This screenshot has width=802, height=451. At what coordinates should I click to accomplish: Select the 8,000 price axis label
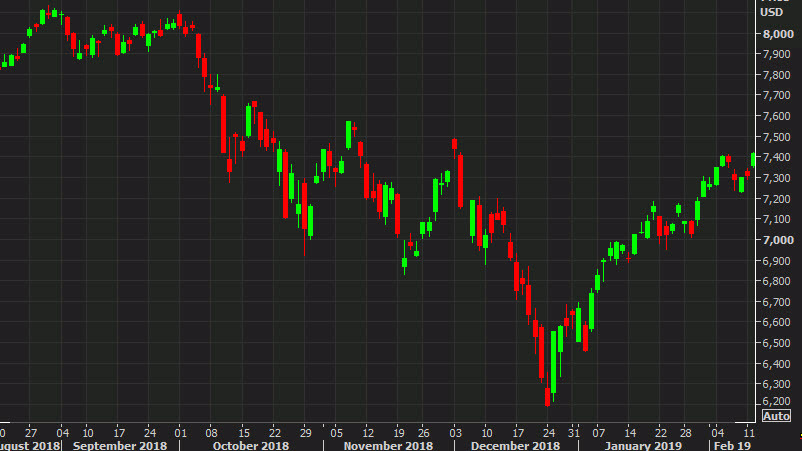point(777,33)
